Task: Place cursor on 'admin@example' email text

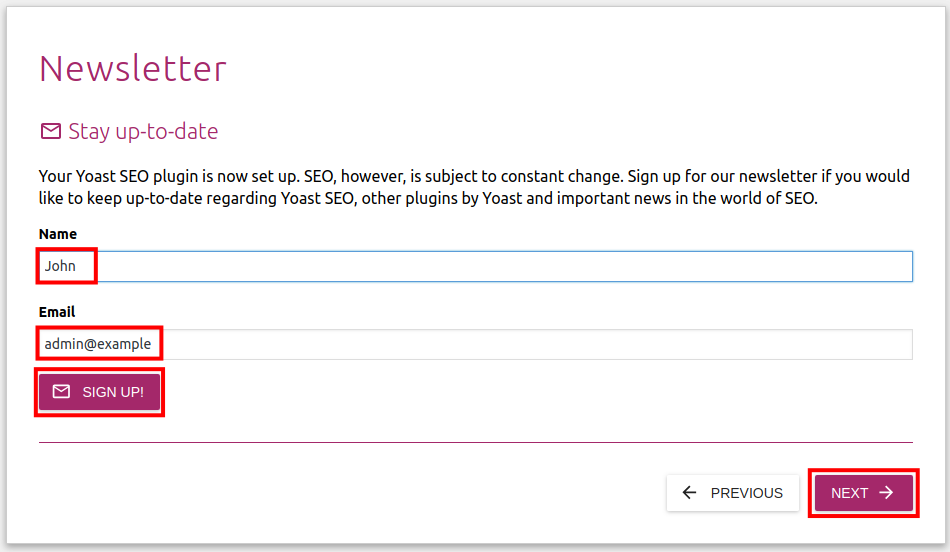Action: (x=97, y=344)
